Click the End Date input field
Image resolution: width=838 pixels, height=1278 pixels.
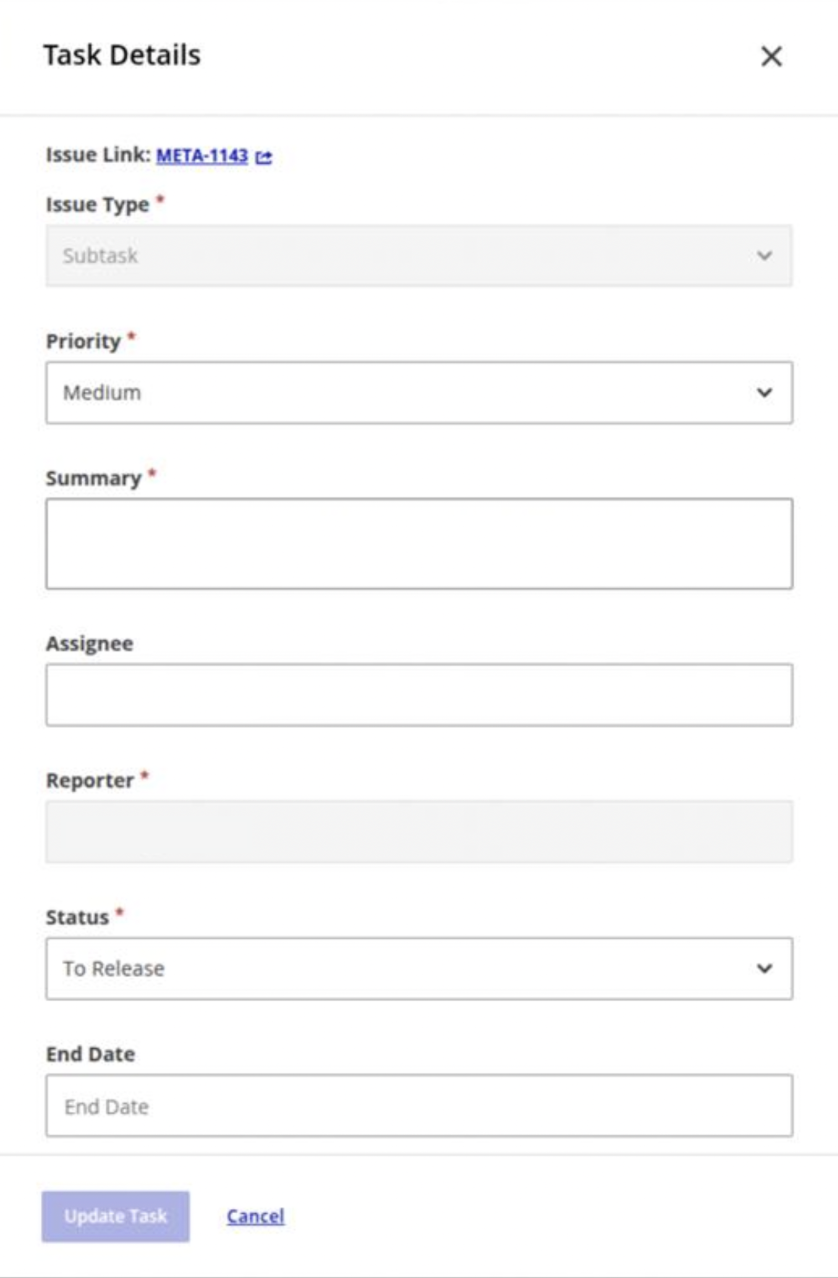(419, 1106)
